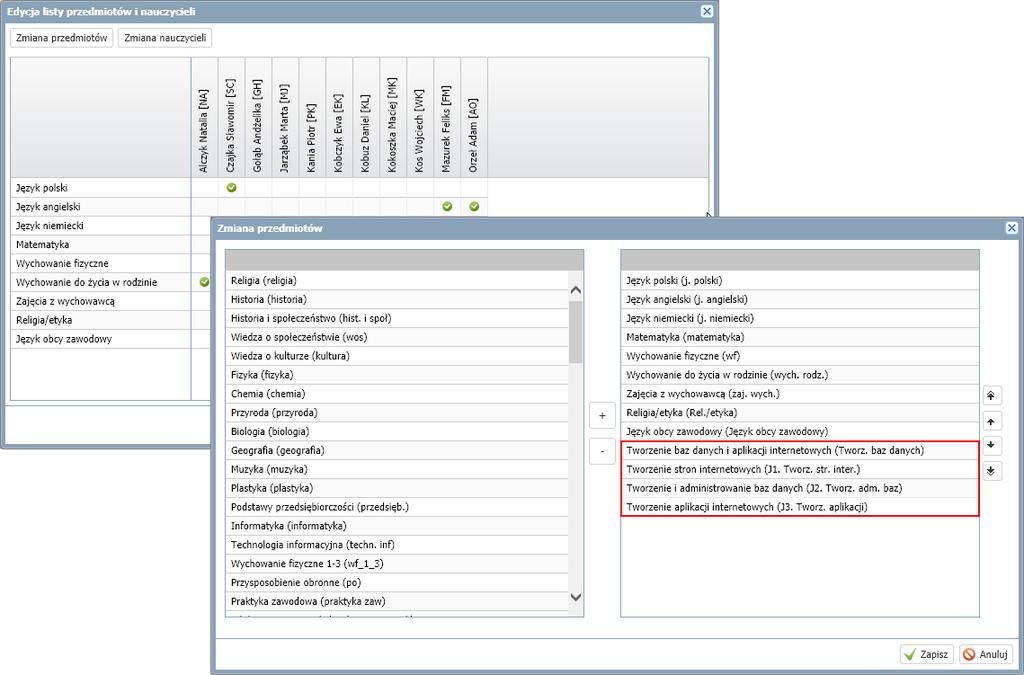Select Historia i społeczeństwo (hist. i społ)
The width and height of the screenshot is (1024, 675).
(x=397, y=319)
